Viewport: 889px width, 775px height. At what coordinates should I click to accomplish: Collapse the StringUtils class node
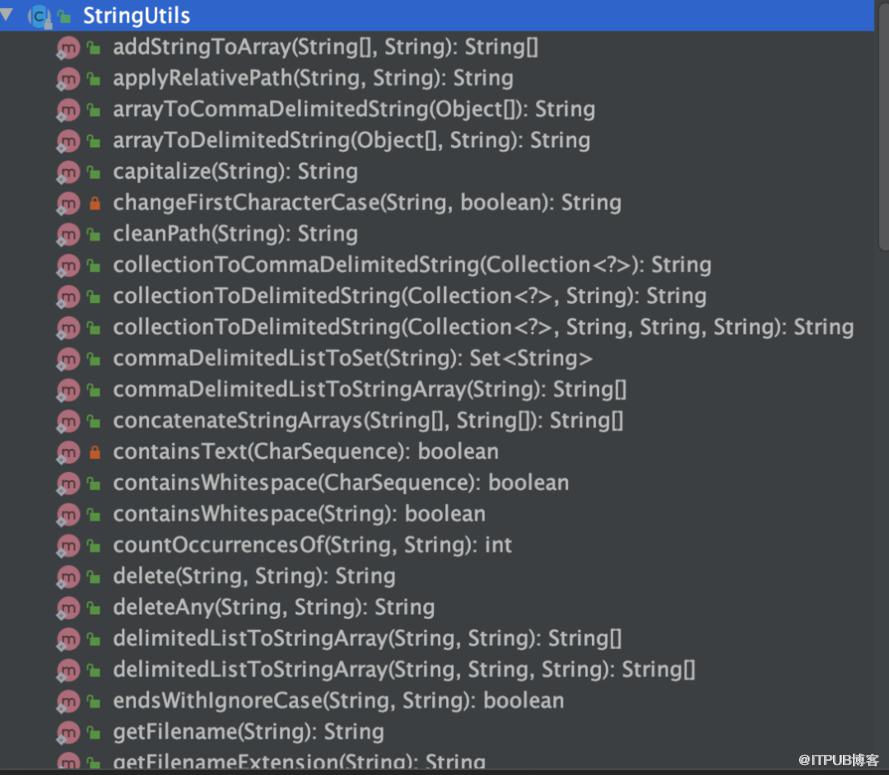click(6, 14)
